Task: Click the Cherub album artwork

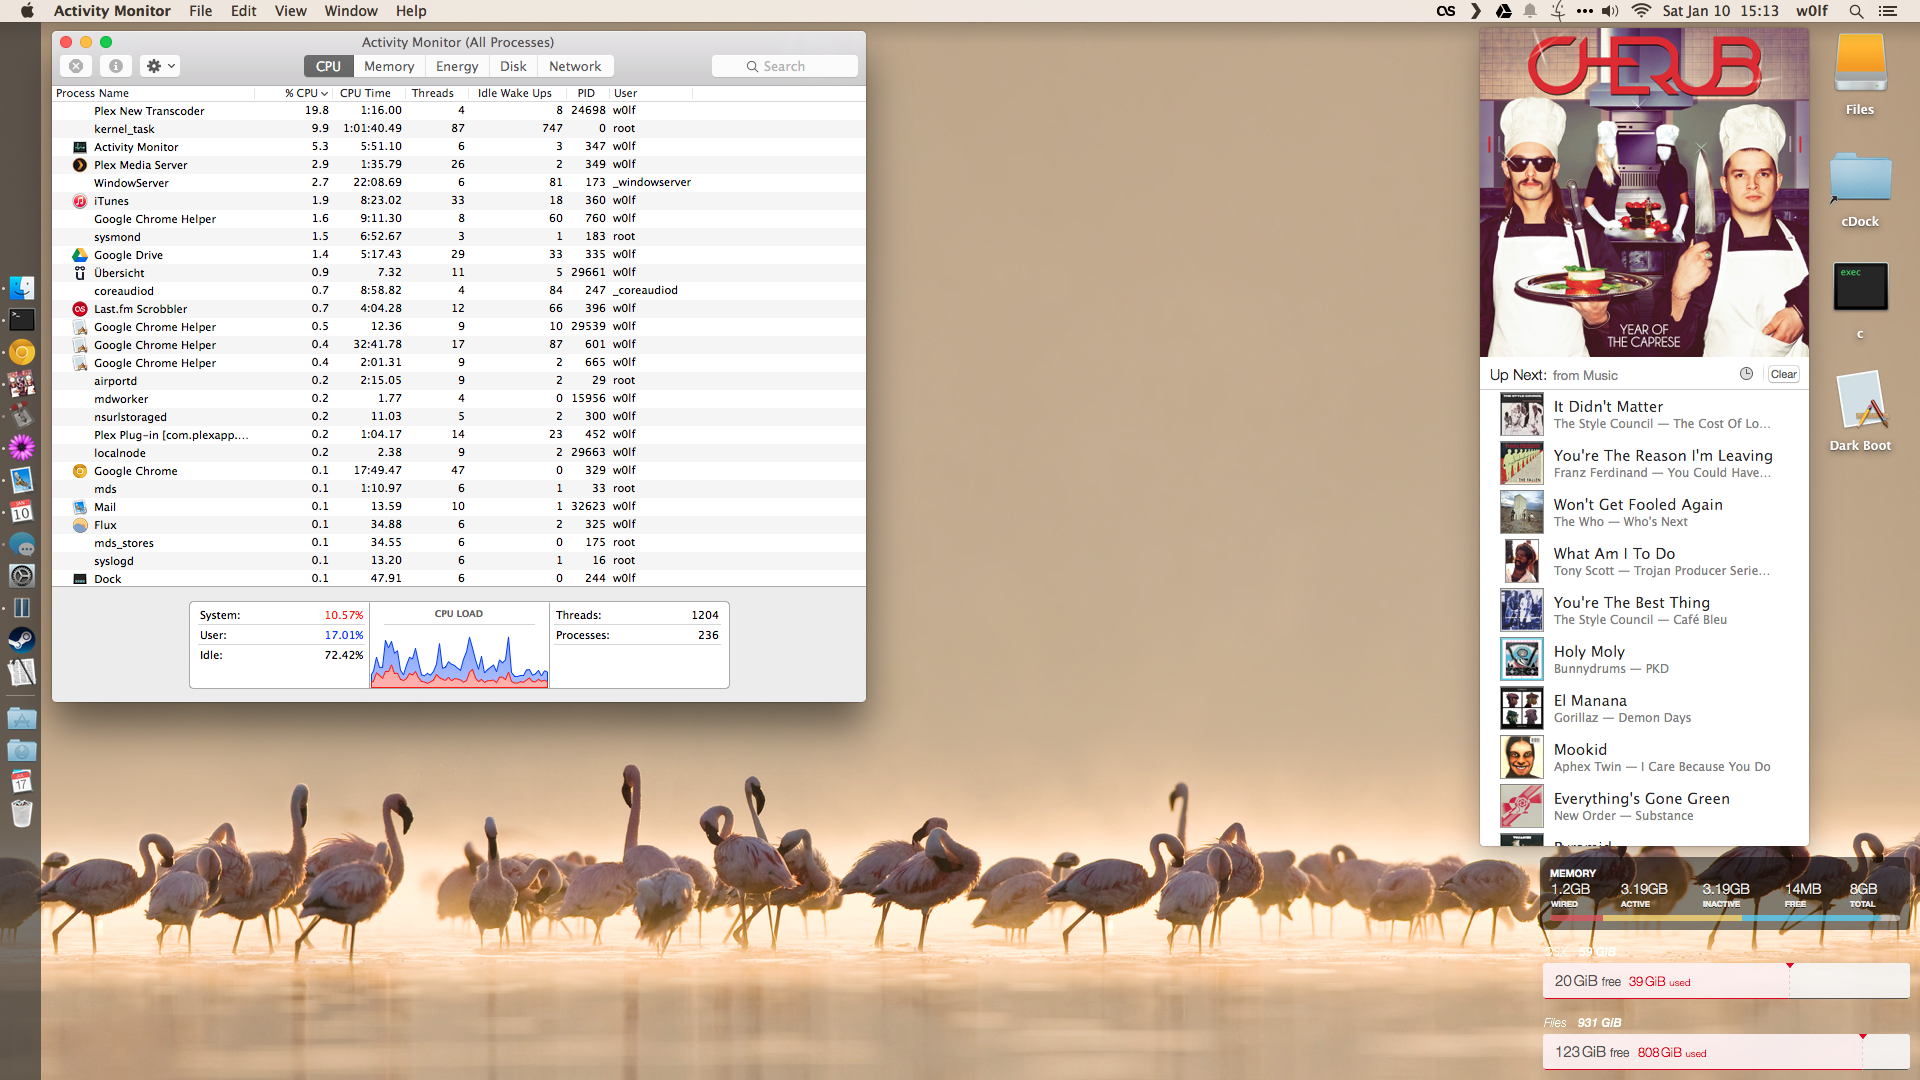Action: 1644,192
